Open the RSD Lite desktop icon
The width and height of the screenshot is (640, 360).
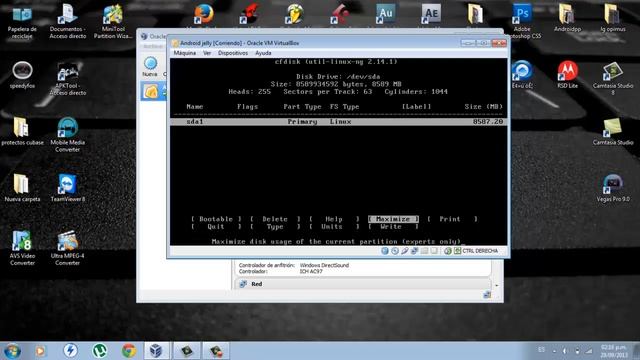point(567,75)
